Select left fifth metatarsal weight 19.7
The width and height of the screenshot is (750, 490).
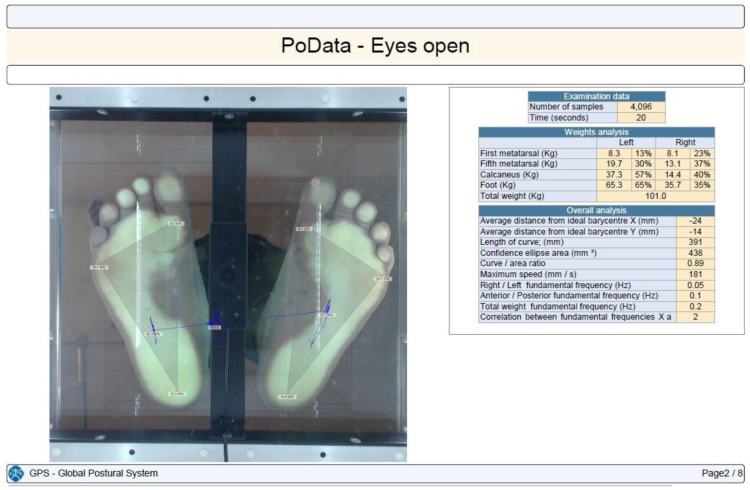point(614,164)
